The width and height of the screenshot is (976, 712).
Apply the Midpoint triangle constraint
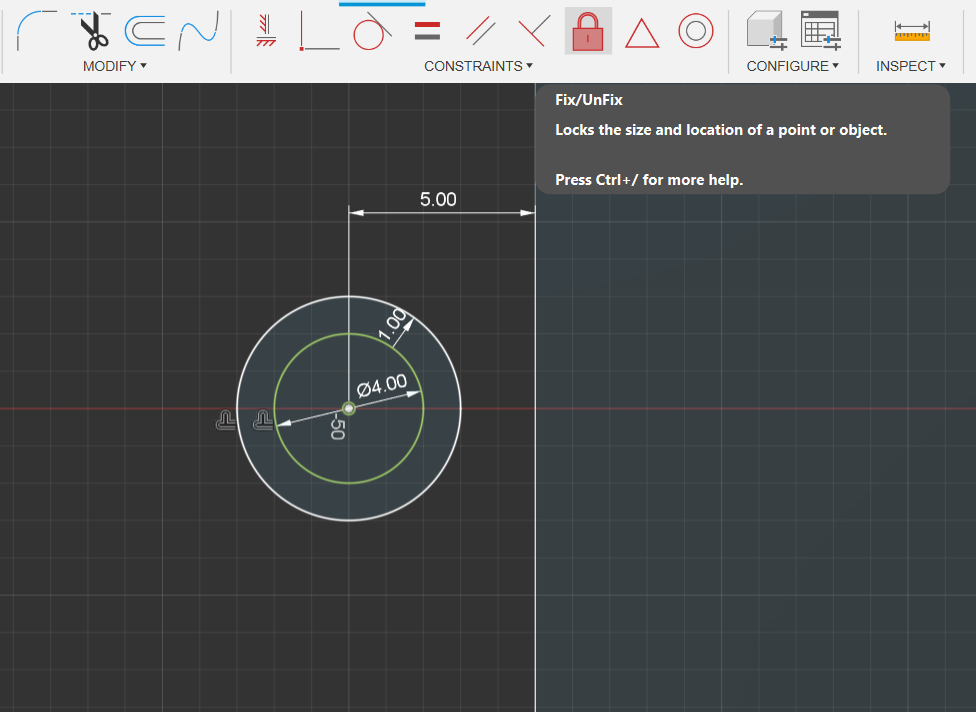(642, 33)
